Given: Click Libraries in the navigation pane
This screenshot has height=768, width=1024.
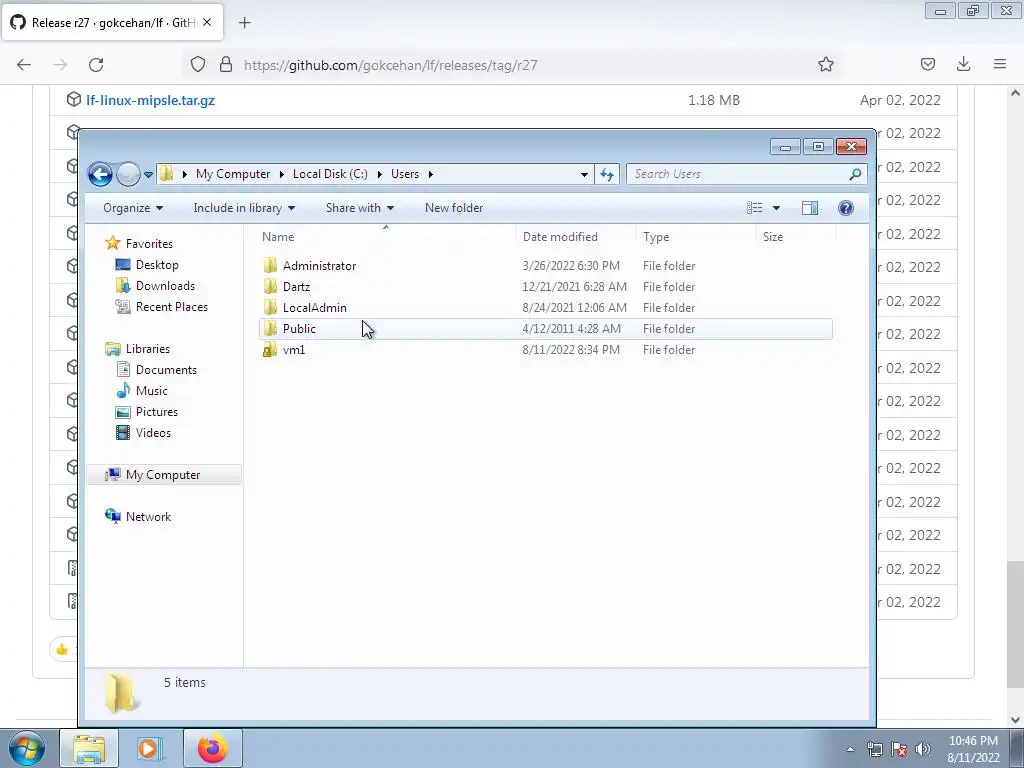Looking at the screenshot, I should click(x=148, y=349).
